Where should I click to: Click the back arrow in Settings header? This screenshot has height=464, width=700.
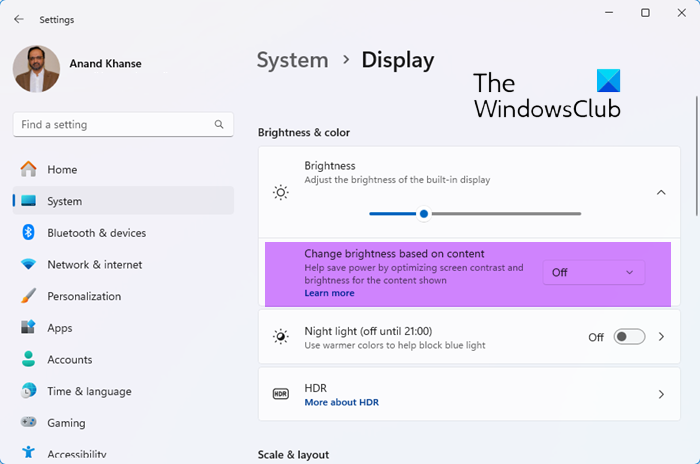(x=19, y=19)
